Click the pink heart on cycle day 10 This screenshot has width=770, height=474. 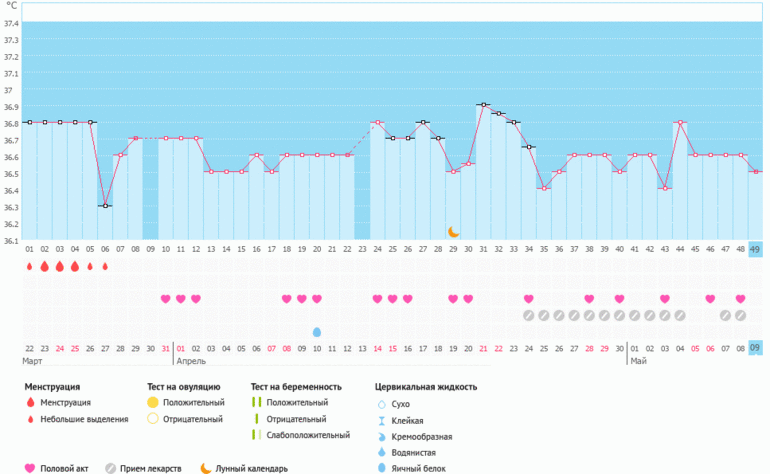[x=166, y=299]
